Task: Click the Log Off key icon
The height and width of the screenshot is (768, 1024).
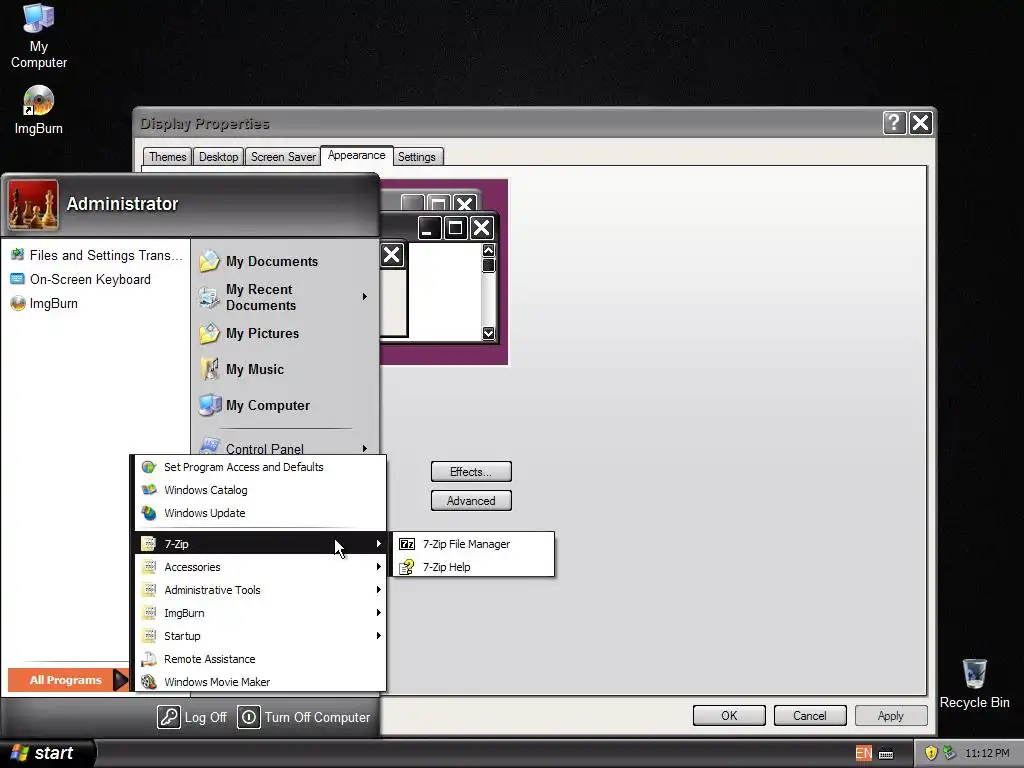Action: click(x=168, y=717)
